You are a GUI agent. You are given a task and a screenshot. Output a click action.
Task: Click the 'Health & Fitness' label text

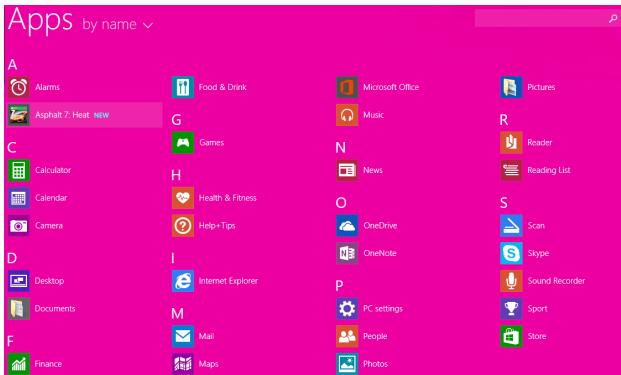(227, 198)
